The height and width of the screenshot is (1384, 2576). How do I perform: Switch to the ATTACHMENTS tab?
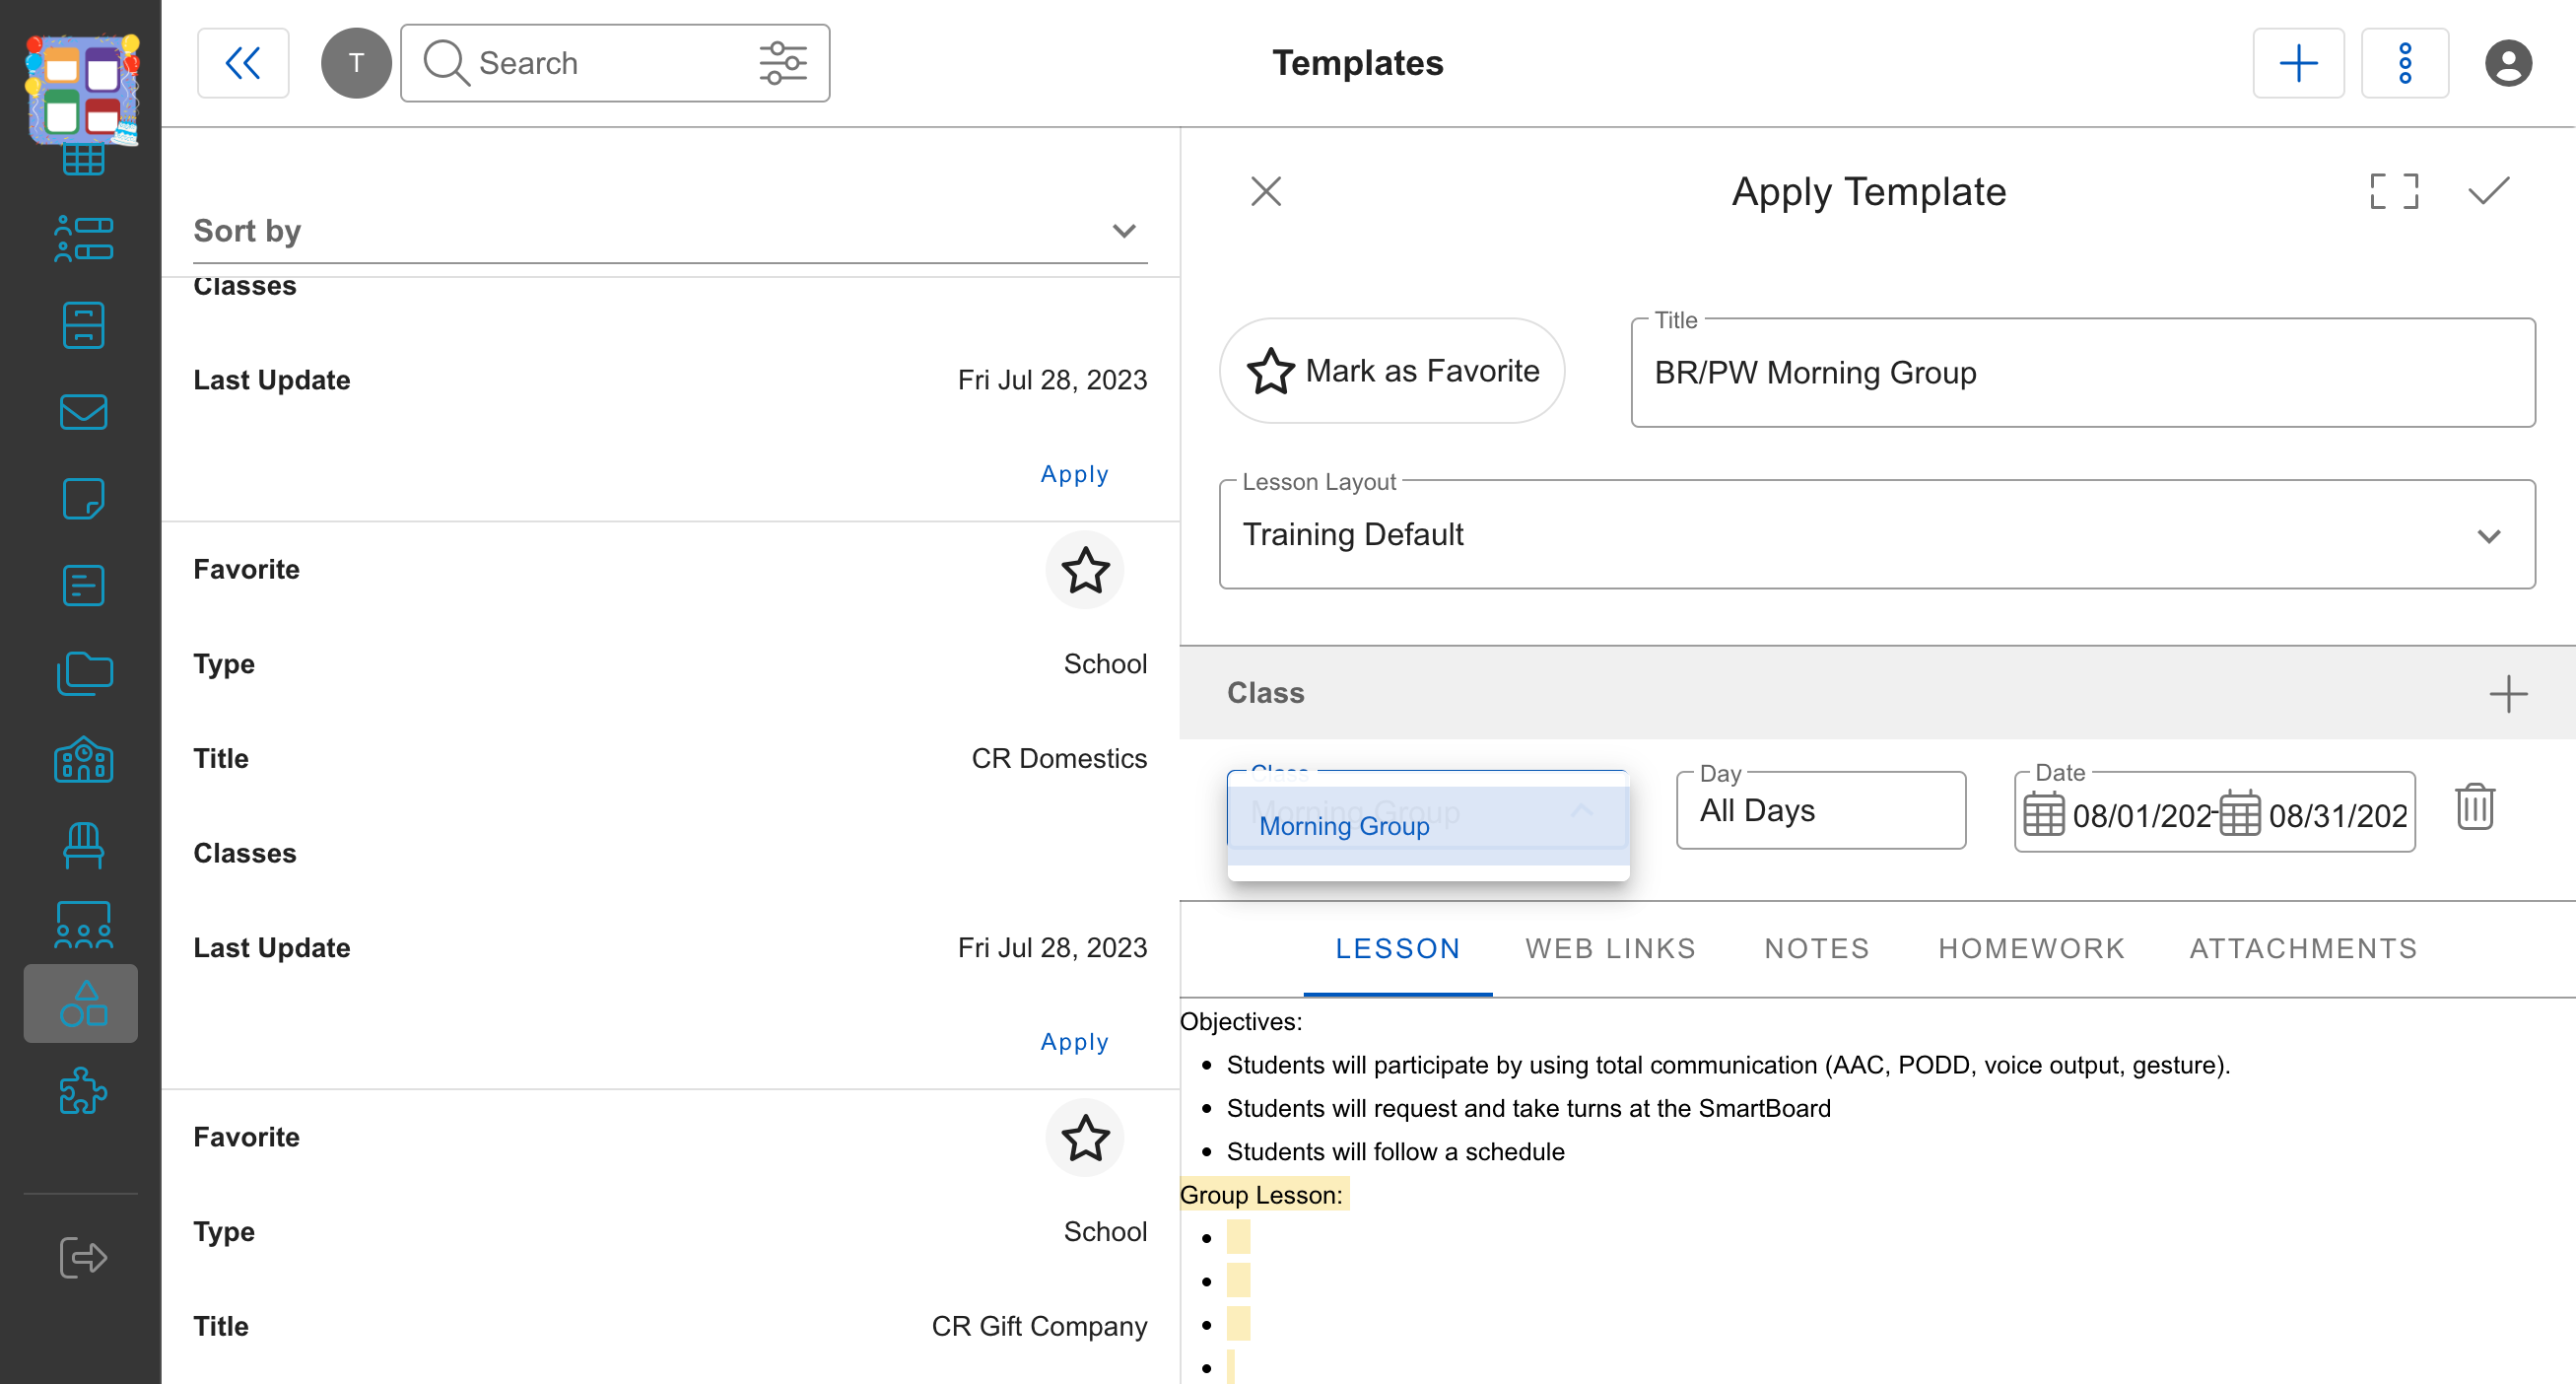click(x=2303, y=949)
